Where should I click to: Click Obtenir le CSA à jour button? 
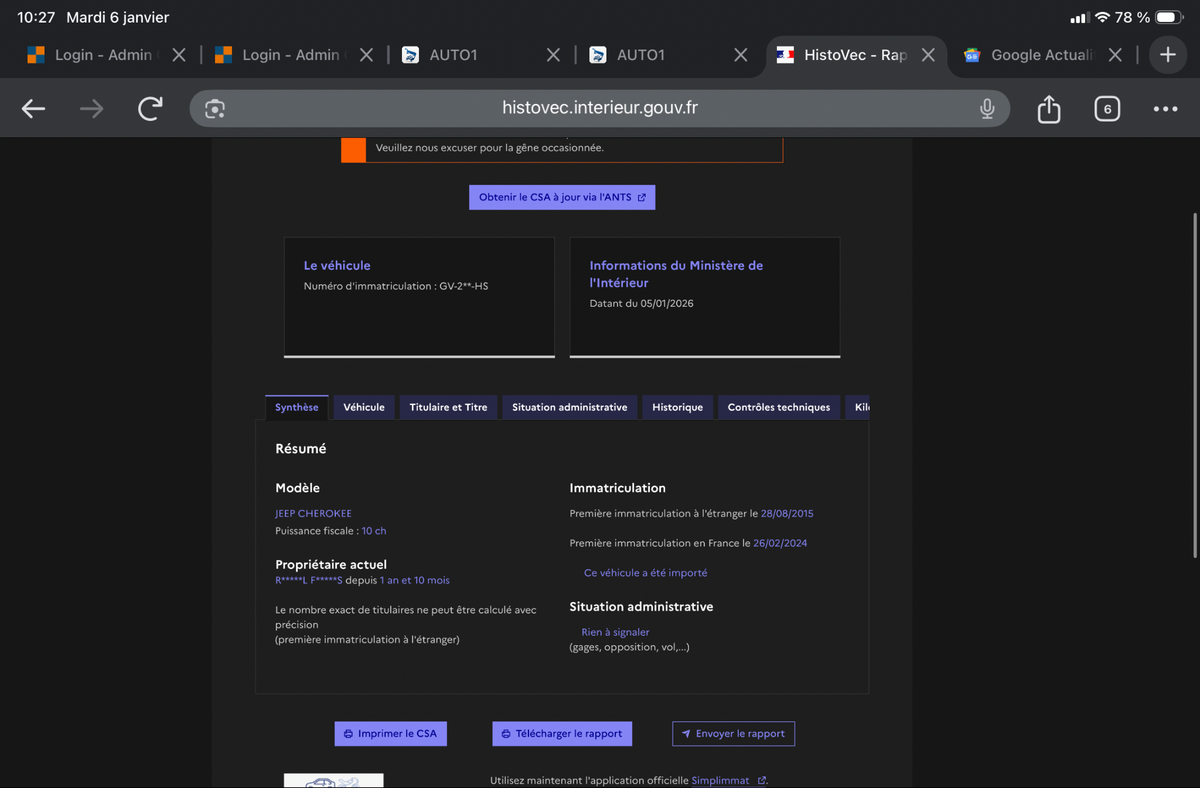point(562,197)
